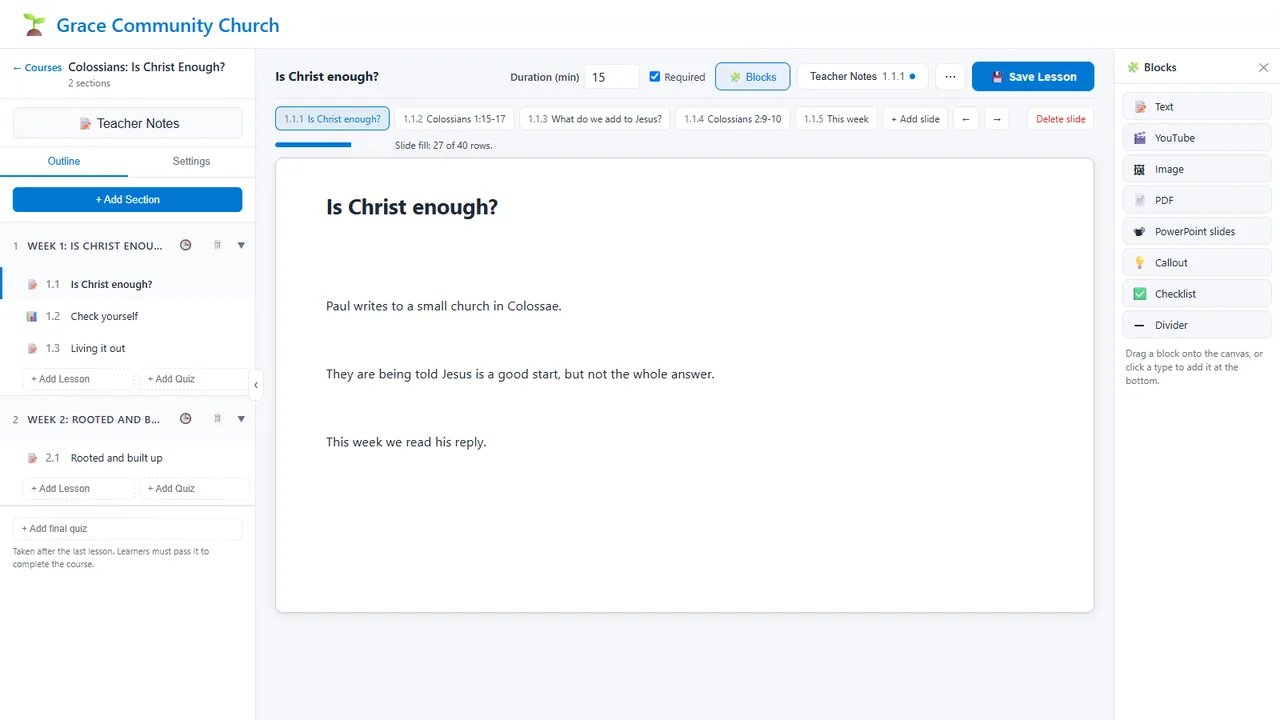Screen dimensions: 1280x720
Task: Open slide 1.1.2 Colossians 1:15-17
Action: pyautogui.click(x=454, y=119)
